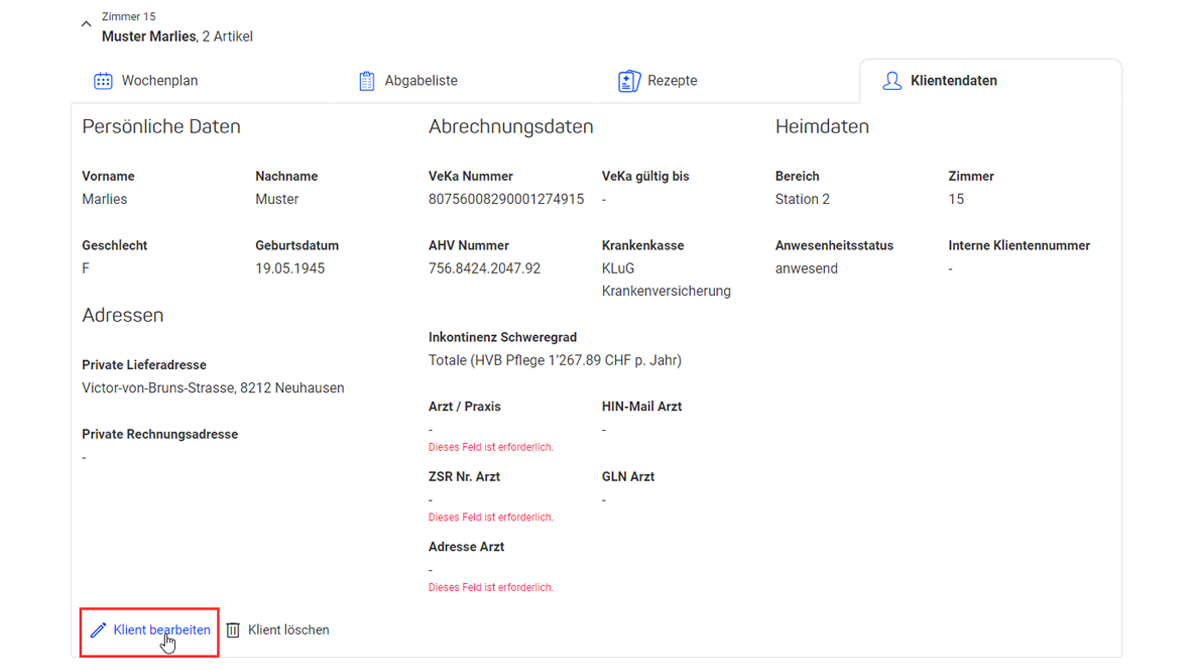1195x670 pixels.
Task: Click the Klientendaten person icon
Action: [x=892, y=81]
